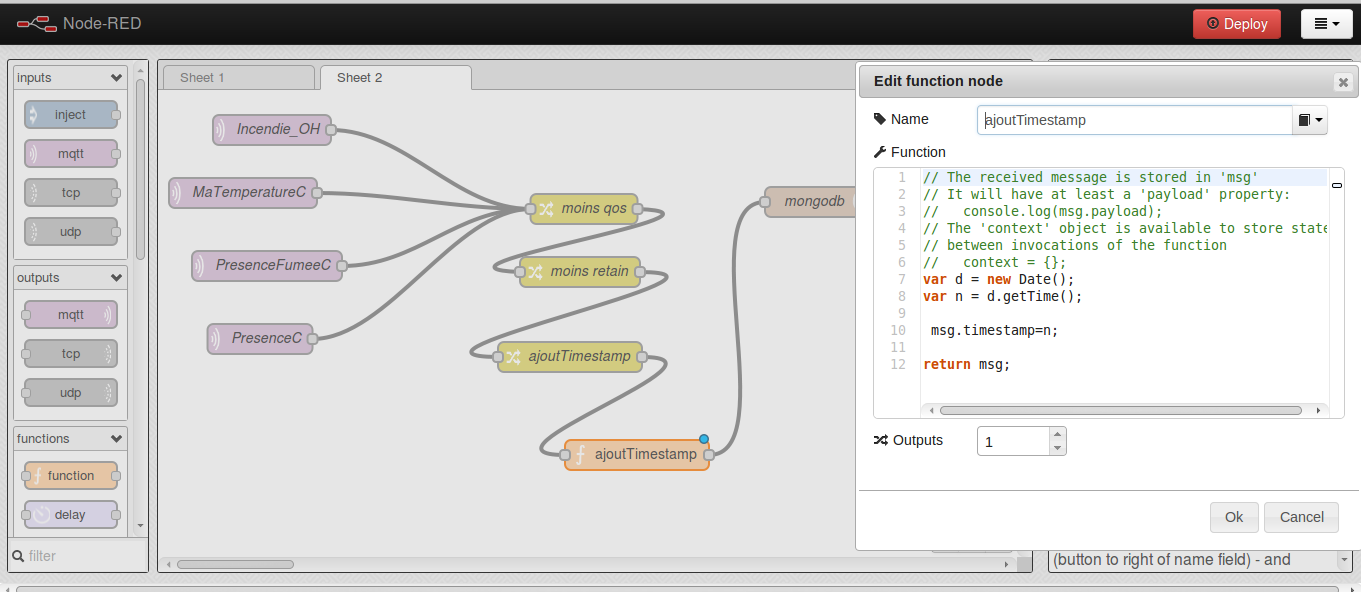Select the Incendie_OH mqtt node

[x=272, y=129]
